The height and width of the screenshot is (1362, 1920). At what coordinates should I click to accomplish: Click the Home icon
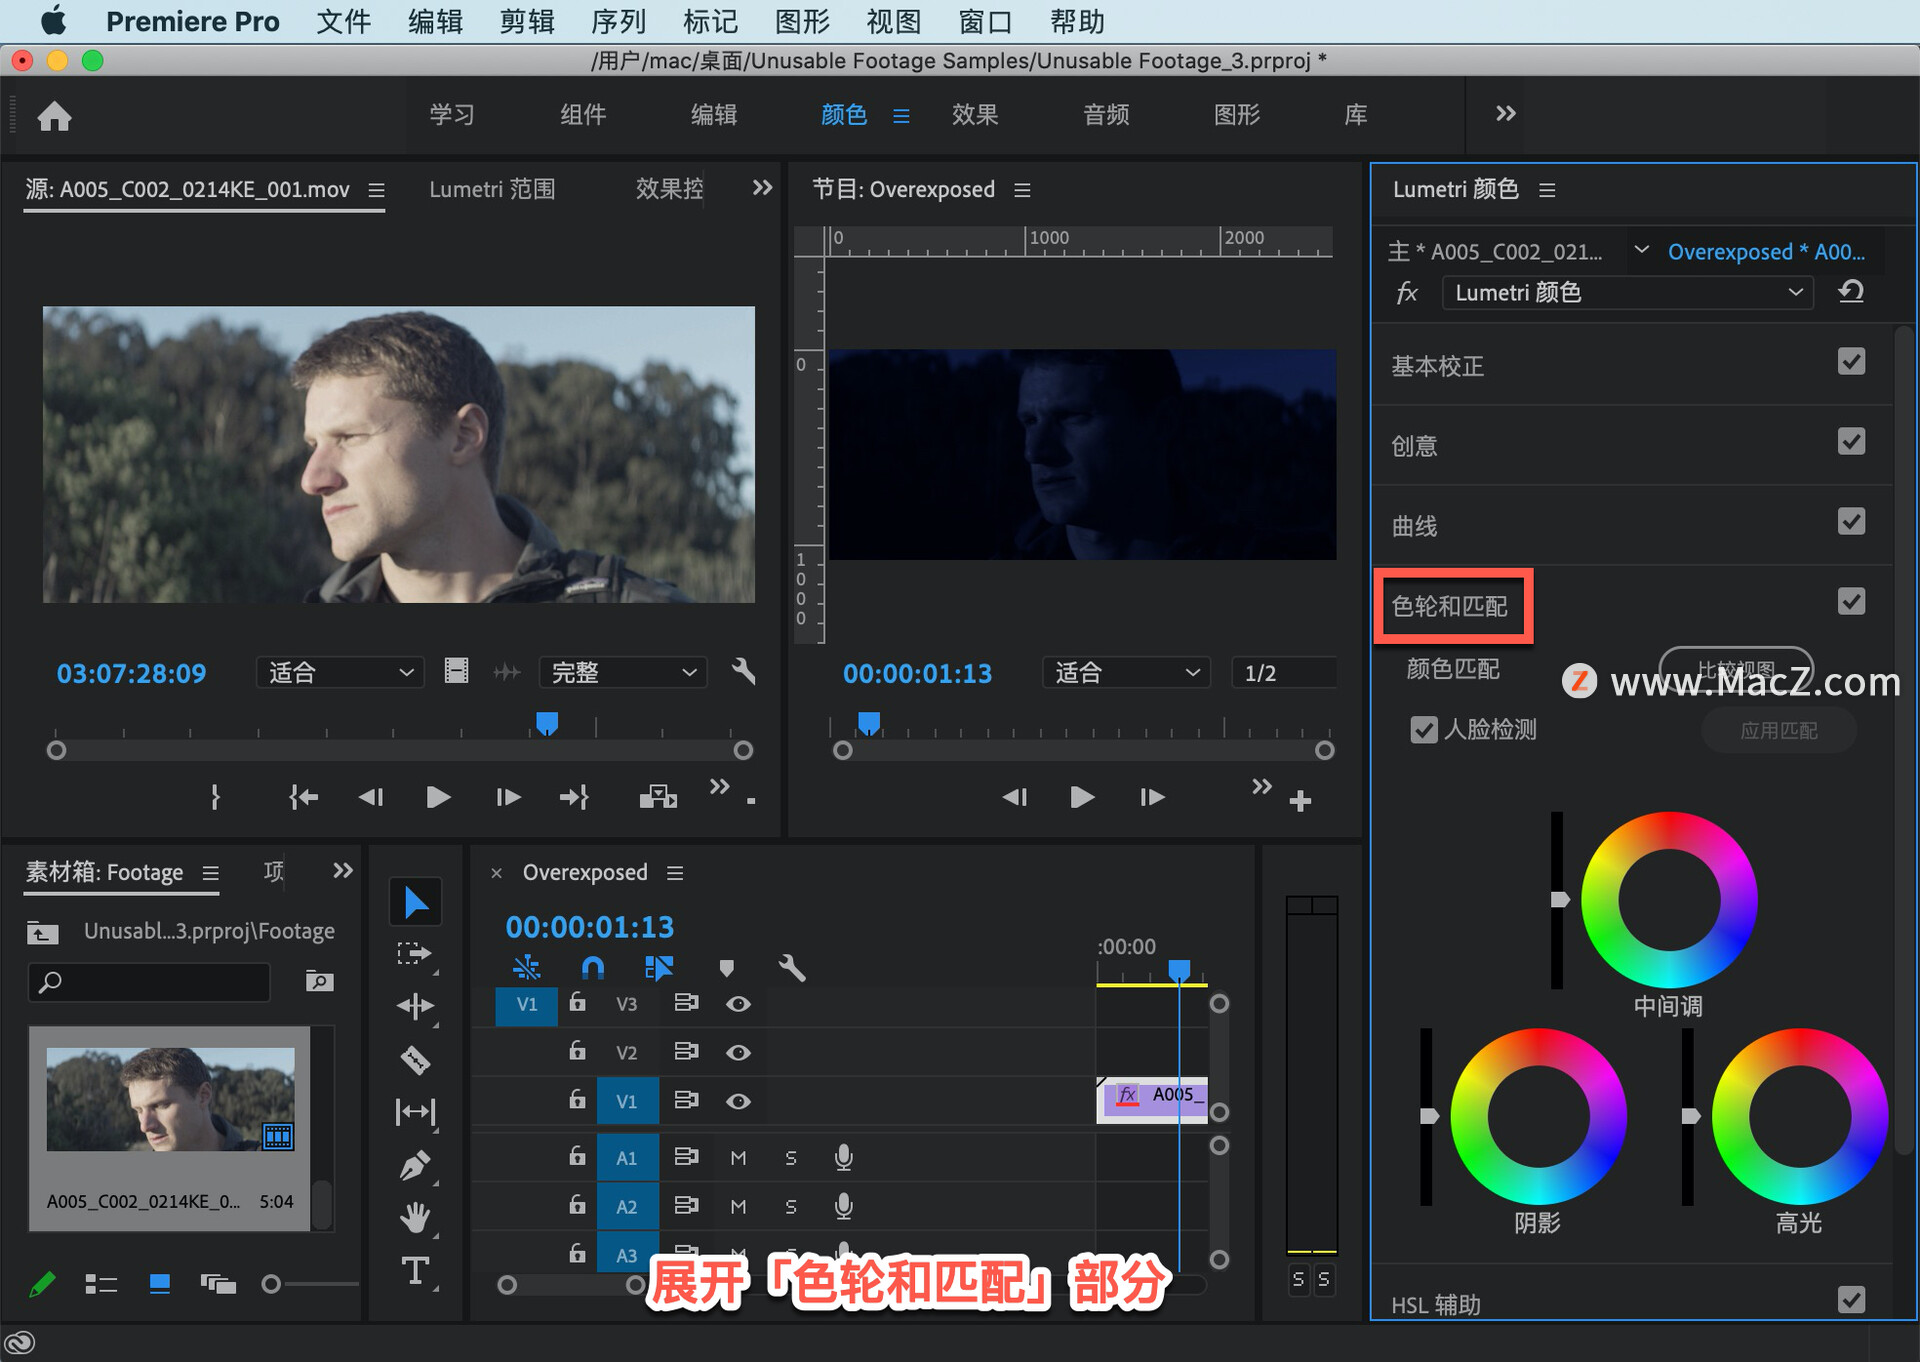click(54, 116)
